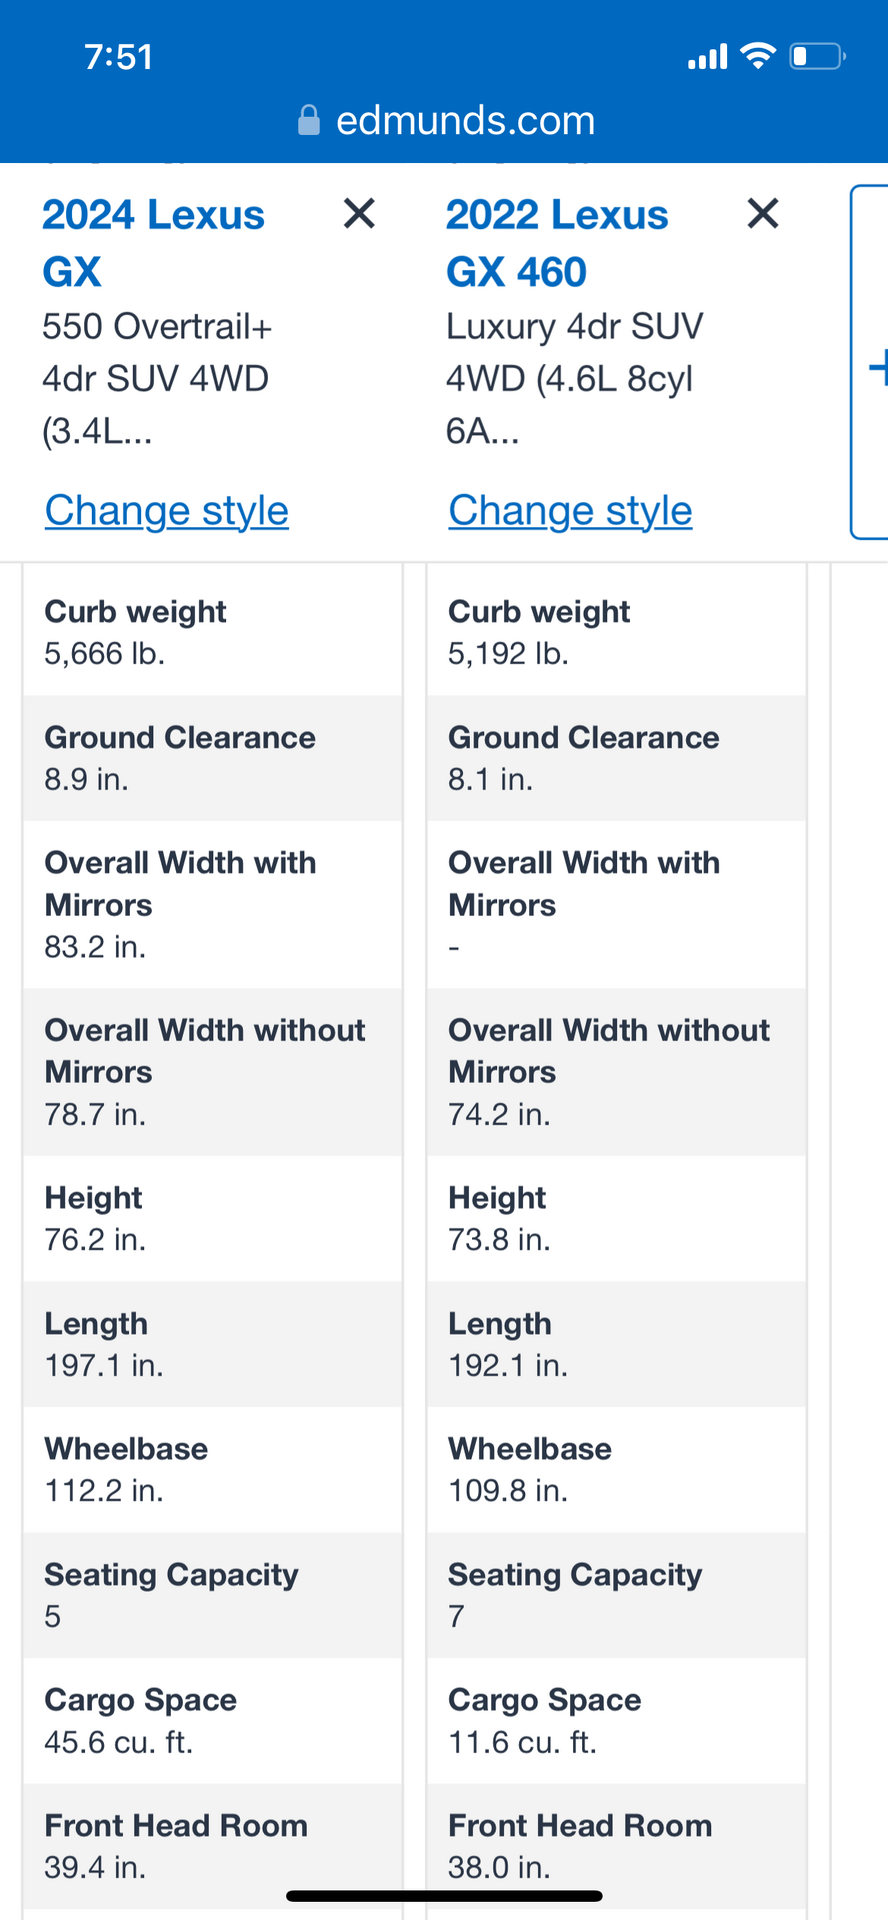Select 2024 GX Curb weight 5,666 lb. cell
The width and height of the screenshot is (888, 1920).
212,632
